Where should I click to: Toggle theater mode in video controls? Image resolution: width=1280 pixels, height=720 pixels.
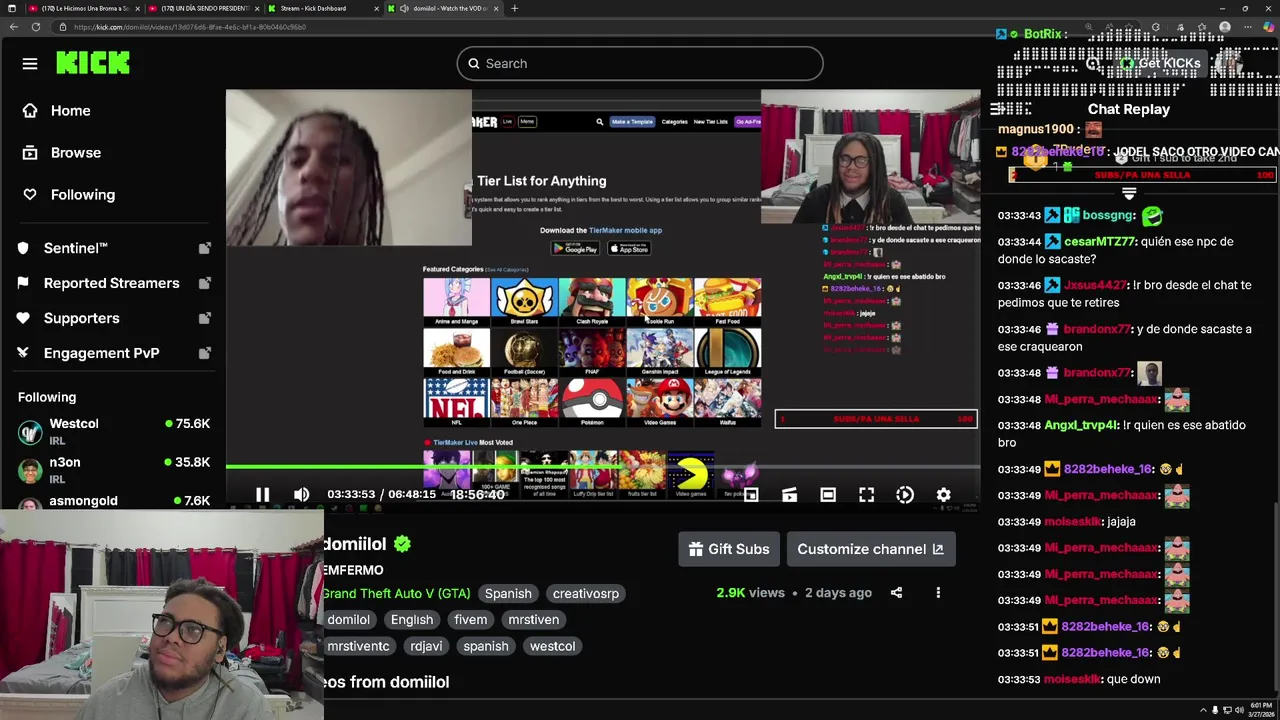(828, 495)
